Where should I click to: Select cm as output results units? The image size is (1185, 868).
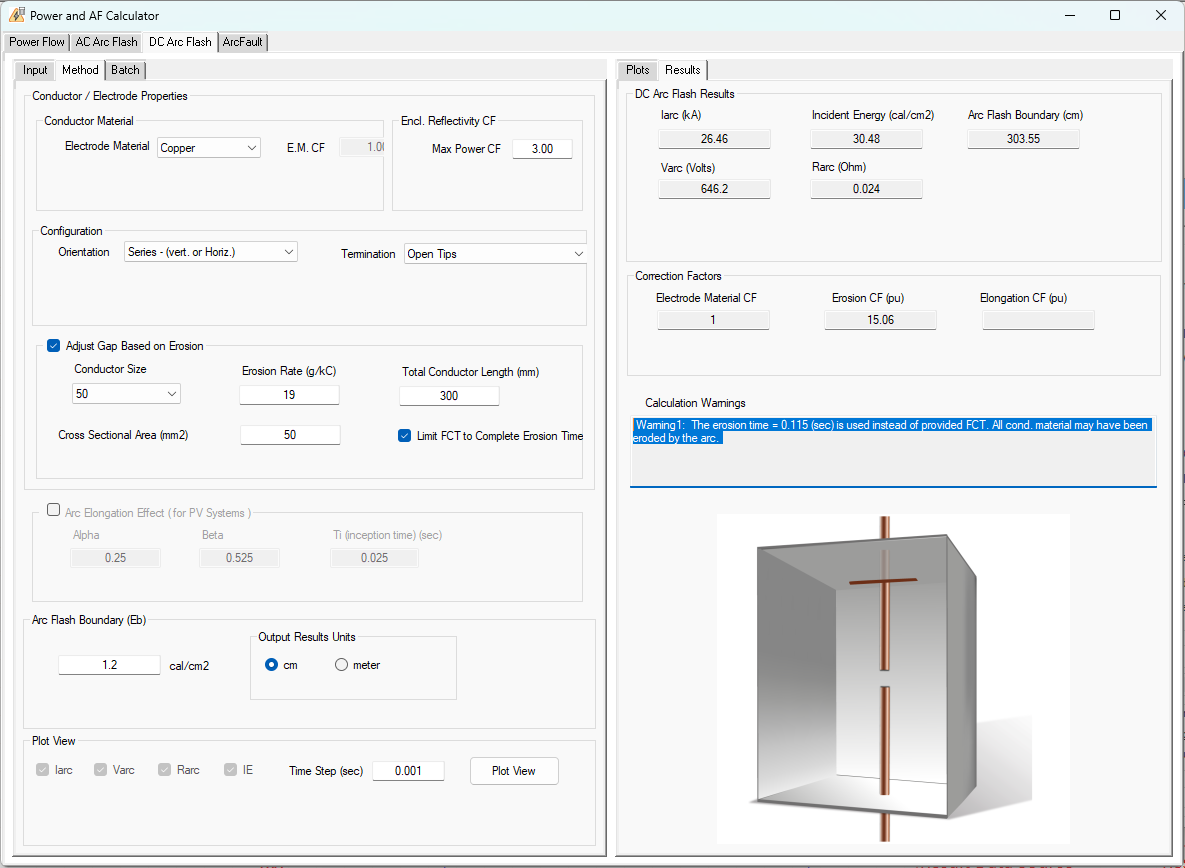click(x=269, y=664)
